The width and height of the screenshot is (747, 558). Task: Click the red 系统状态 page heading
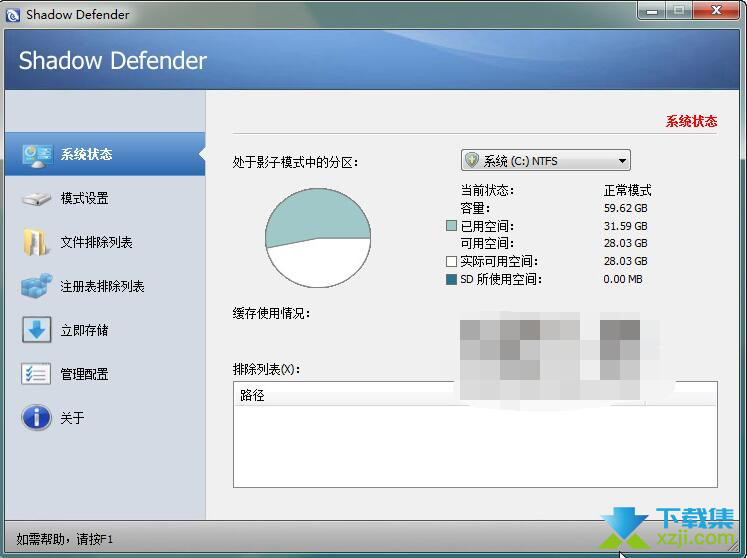691,122
